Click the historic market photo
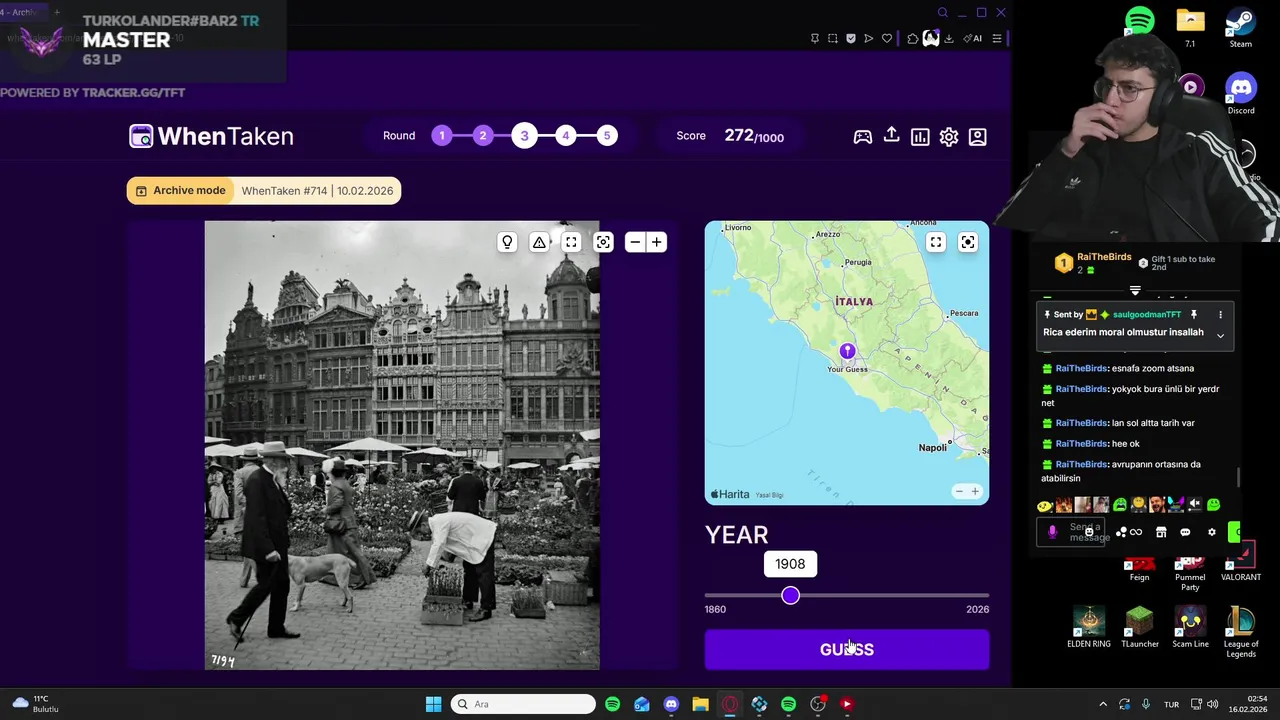This screenshot has width=1280, height=720. click(x=402, y=445)
